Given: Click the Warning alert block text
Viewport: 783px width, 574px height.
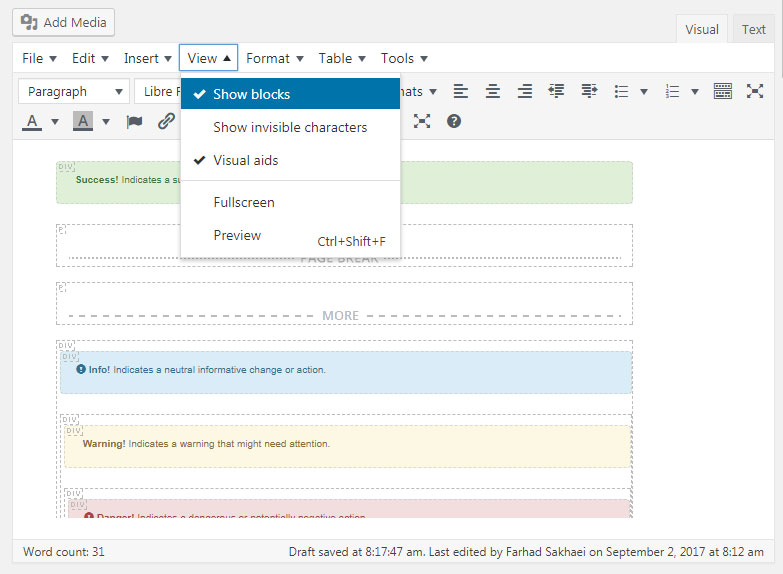Looking at the screenshot, I should [x=206, y=444].
